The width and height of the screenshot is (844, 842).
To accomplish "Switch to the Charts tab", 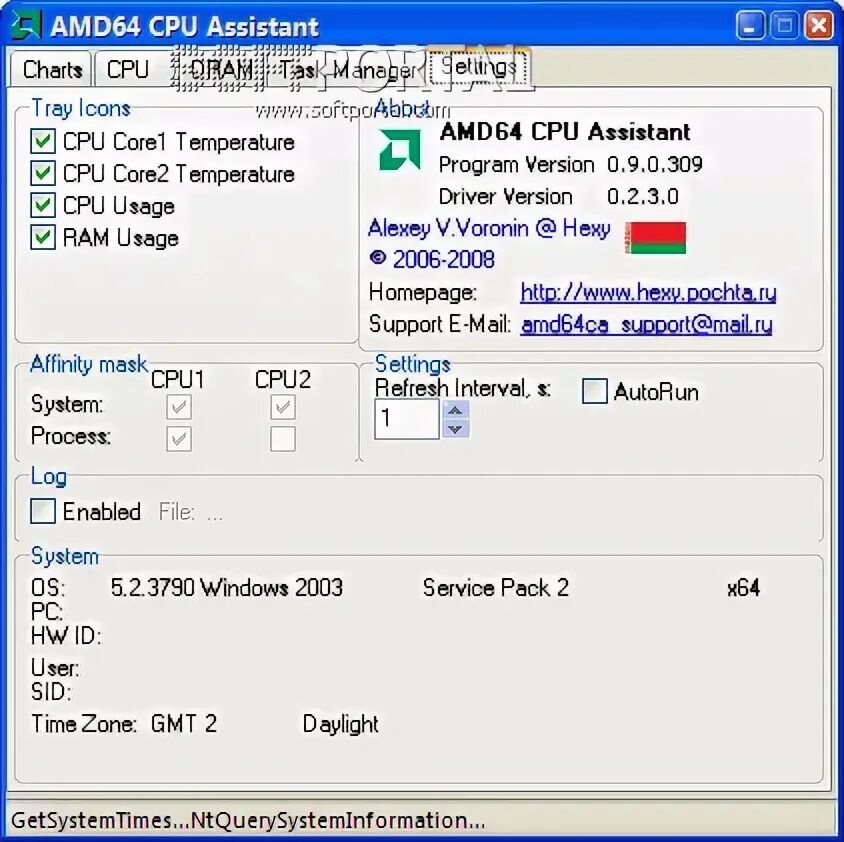I will click(x=51, y=69).
